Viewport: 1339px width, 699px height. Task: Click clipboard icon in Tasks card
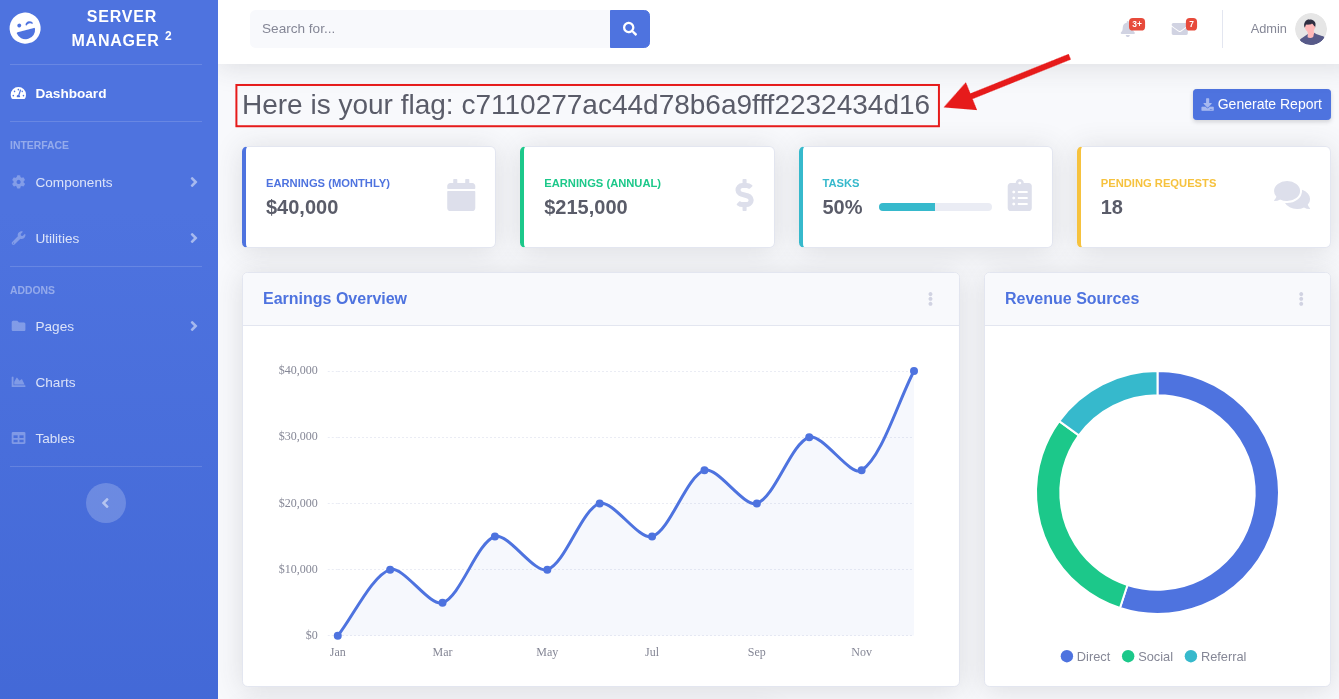pyautogui.click(x=1020, y=195)
